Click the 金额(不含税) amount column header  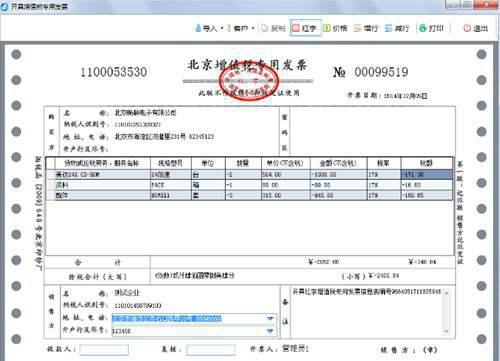tap(339, 163)
